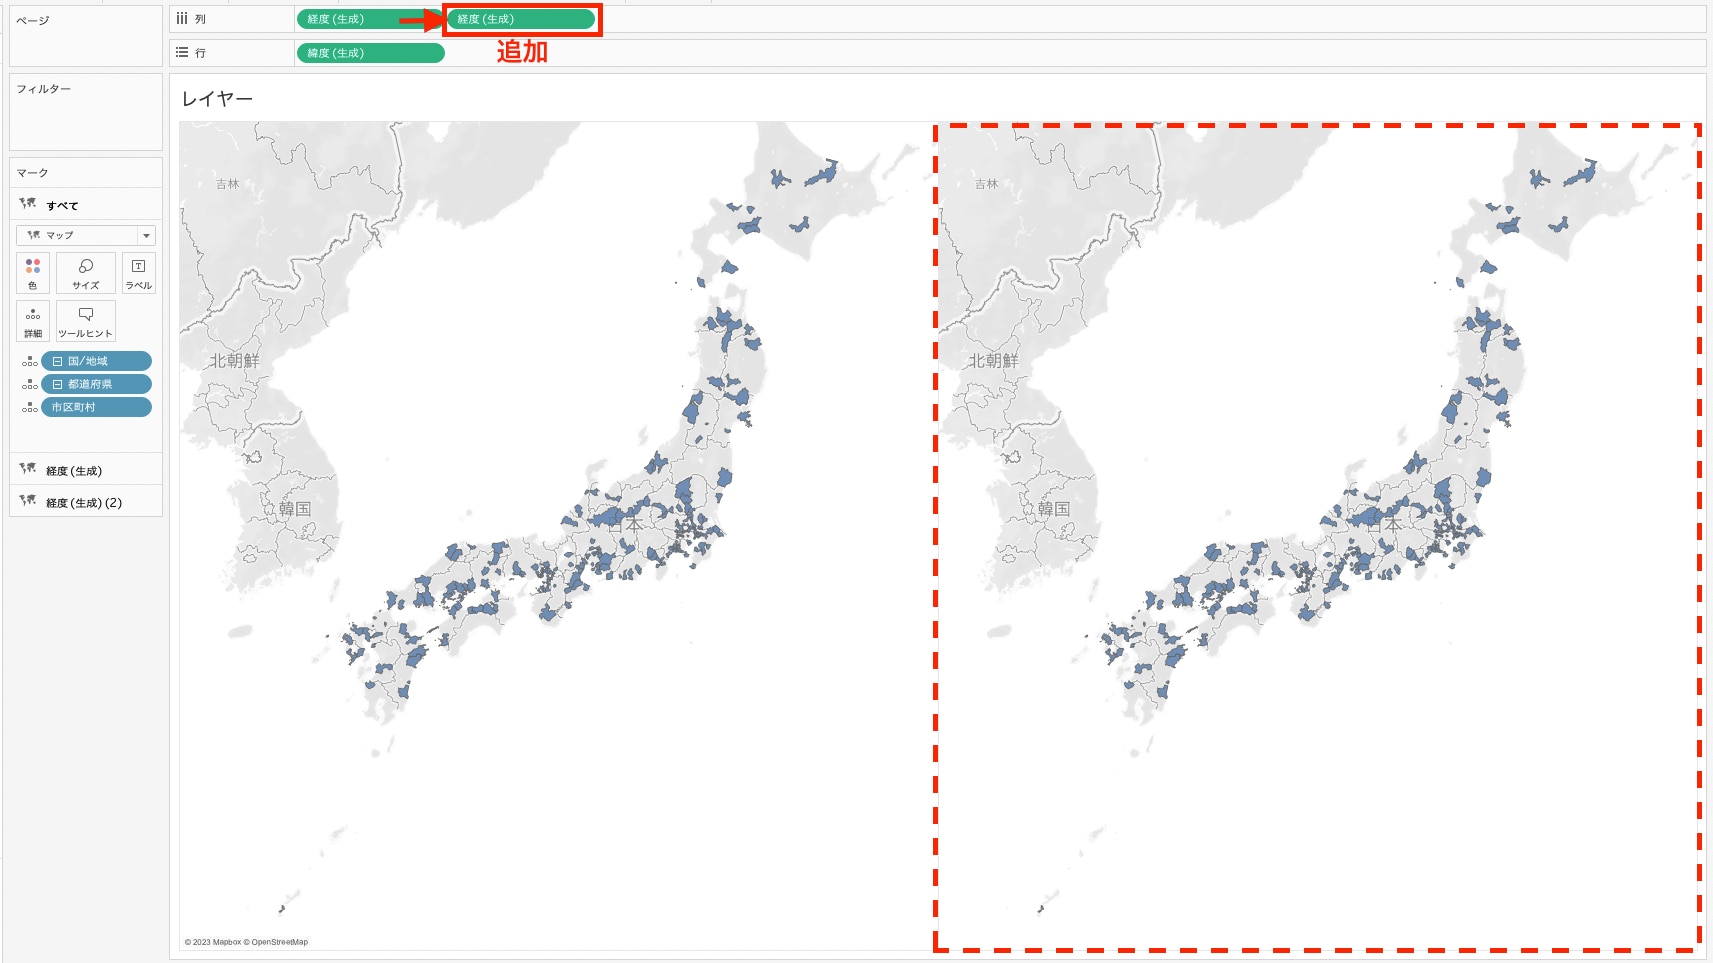
Task: Click 吉林 label on left map
Action: point(228,184)
